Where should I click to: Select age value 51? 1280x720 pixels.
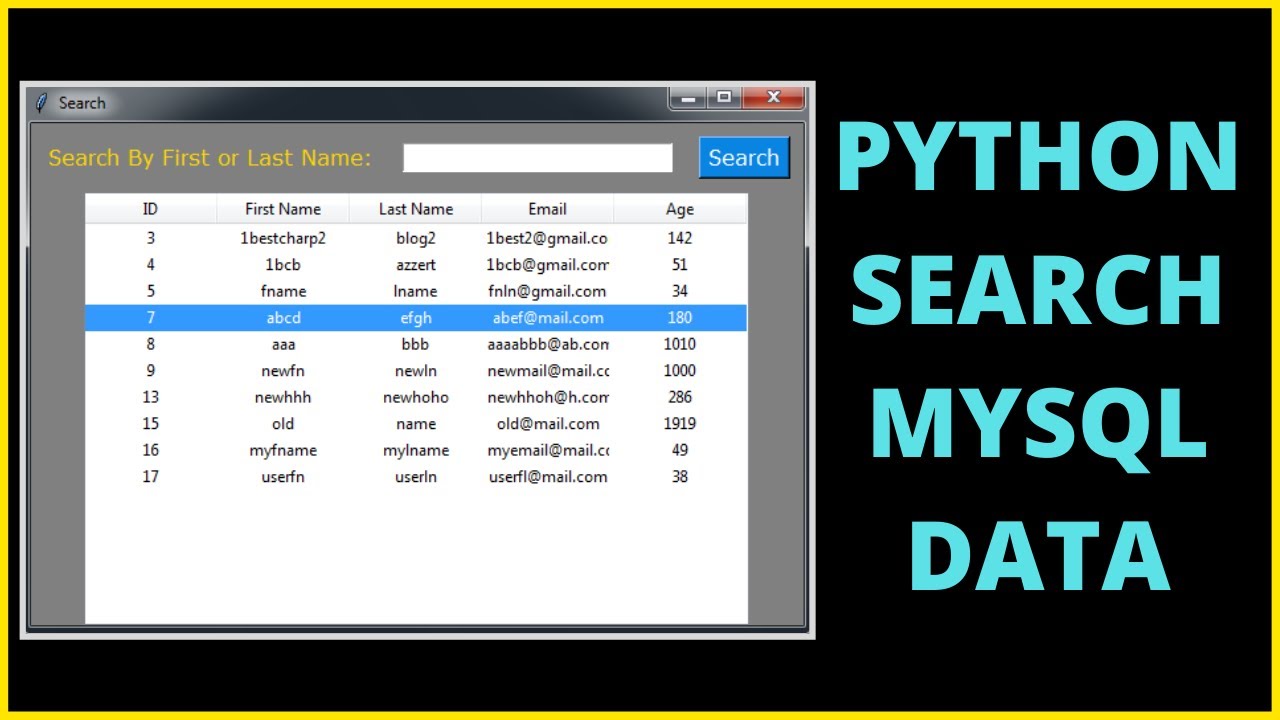click(x=680, y=265)
